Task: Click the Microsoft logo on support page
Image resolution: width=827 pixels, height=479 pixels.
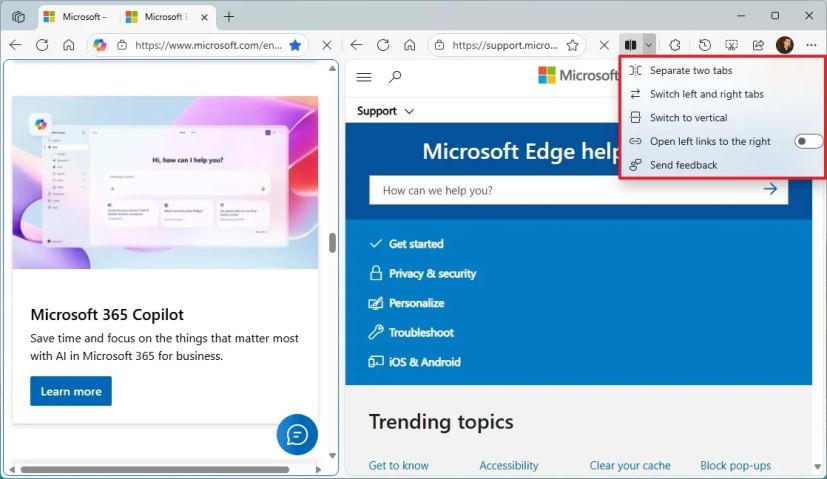Action: click(578, 75)
